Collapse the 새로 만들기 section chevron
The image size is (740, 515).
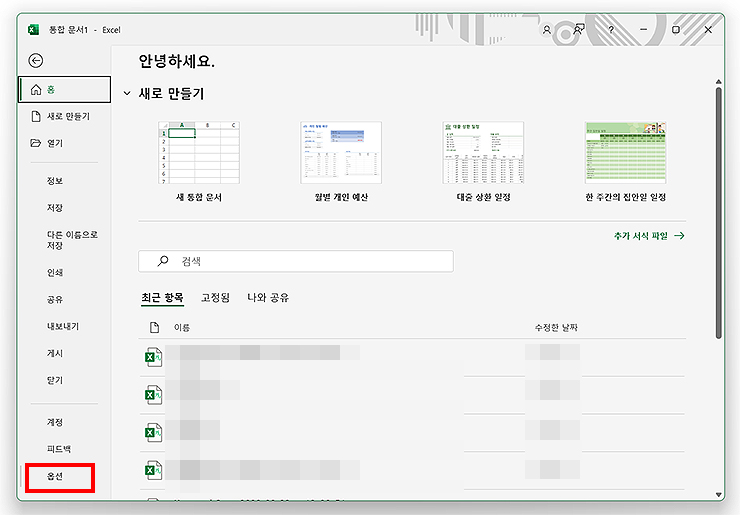pos(127,93)
